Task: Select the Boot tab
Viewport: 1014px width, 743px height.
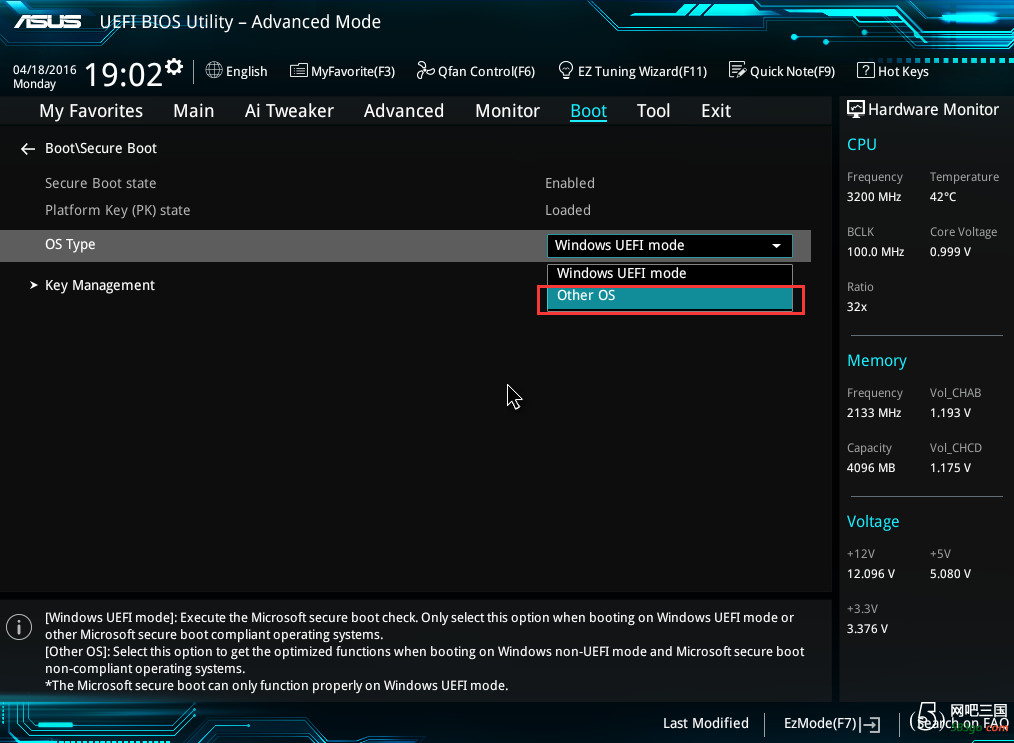Action: coord(588,111)
